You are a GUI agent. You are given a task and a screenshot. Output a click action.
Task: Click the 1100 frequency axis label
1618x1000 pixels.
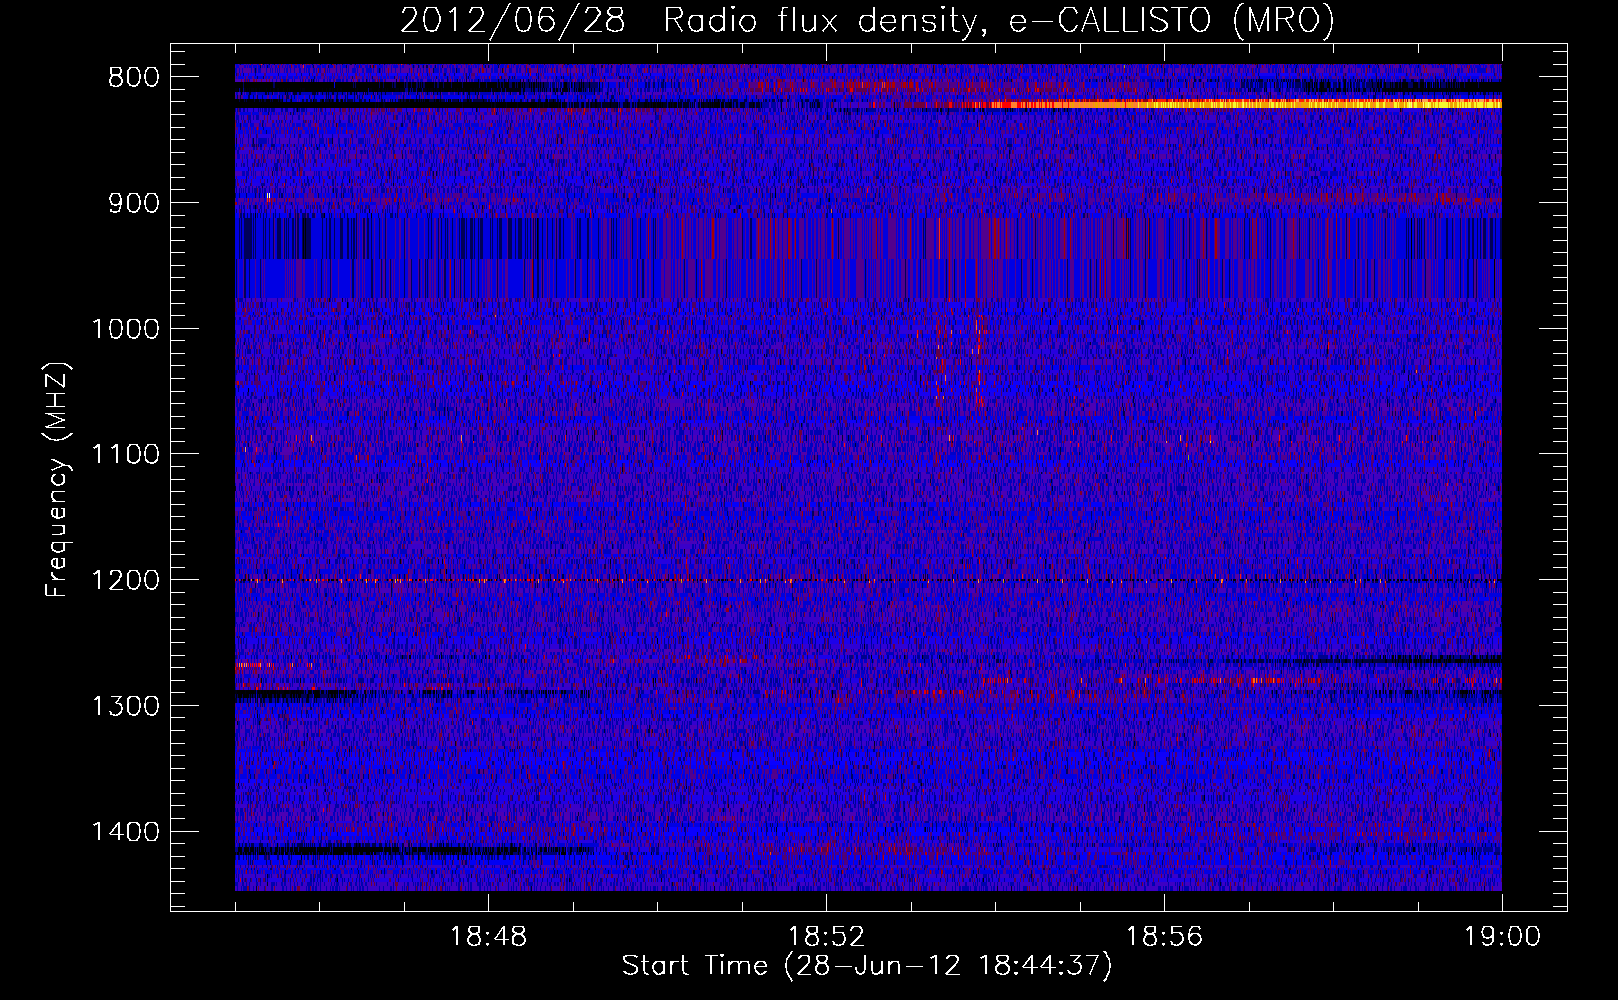(x=124, y=454)
